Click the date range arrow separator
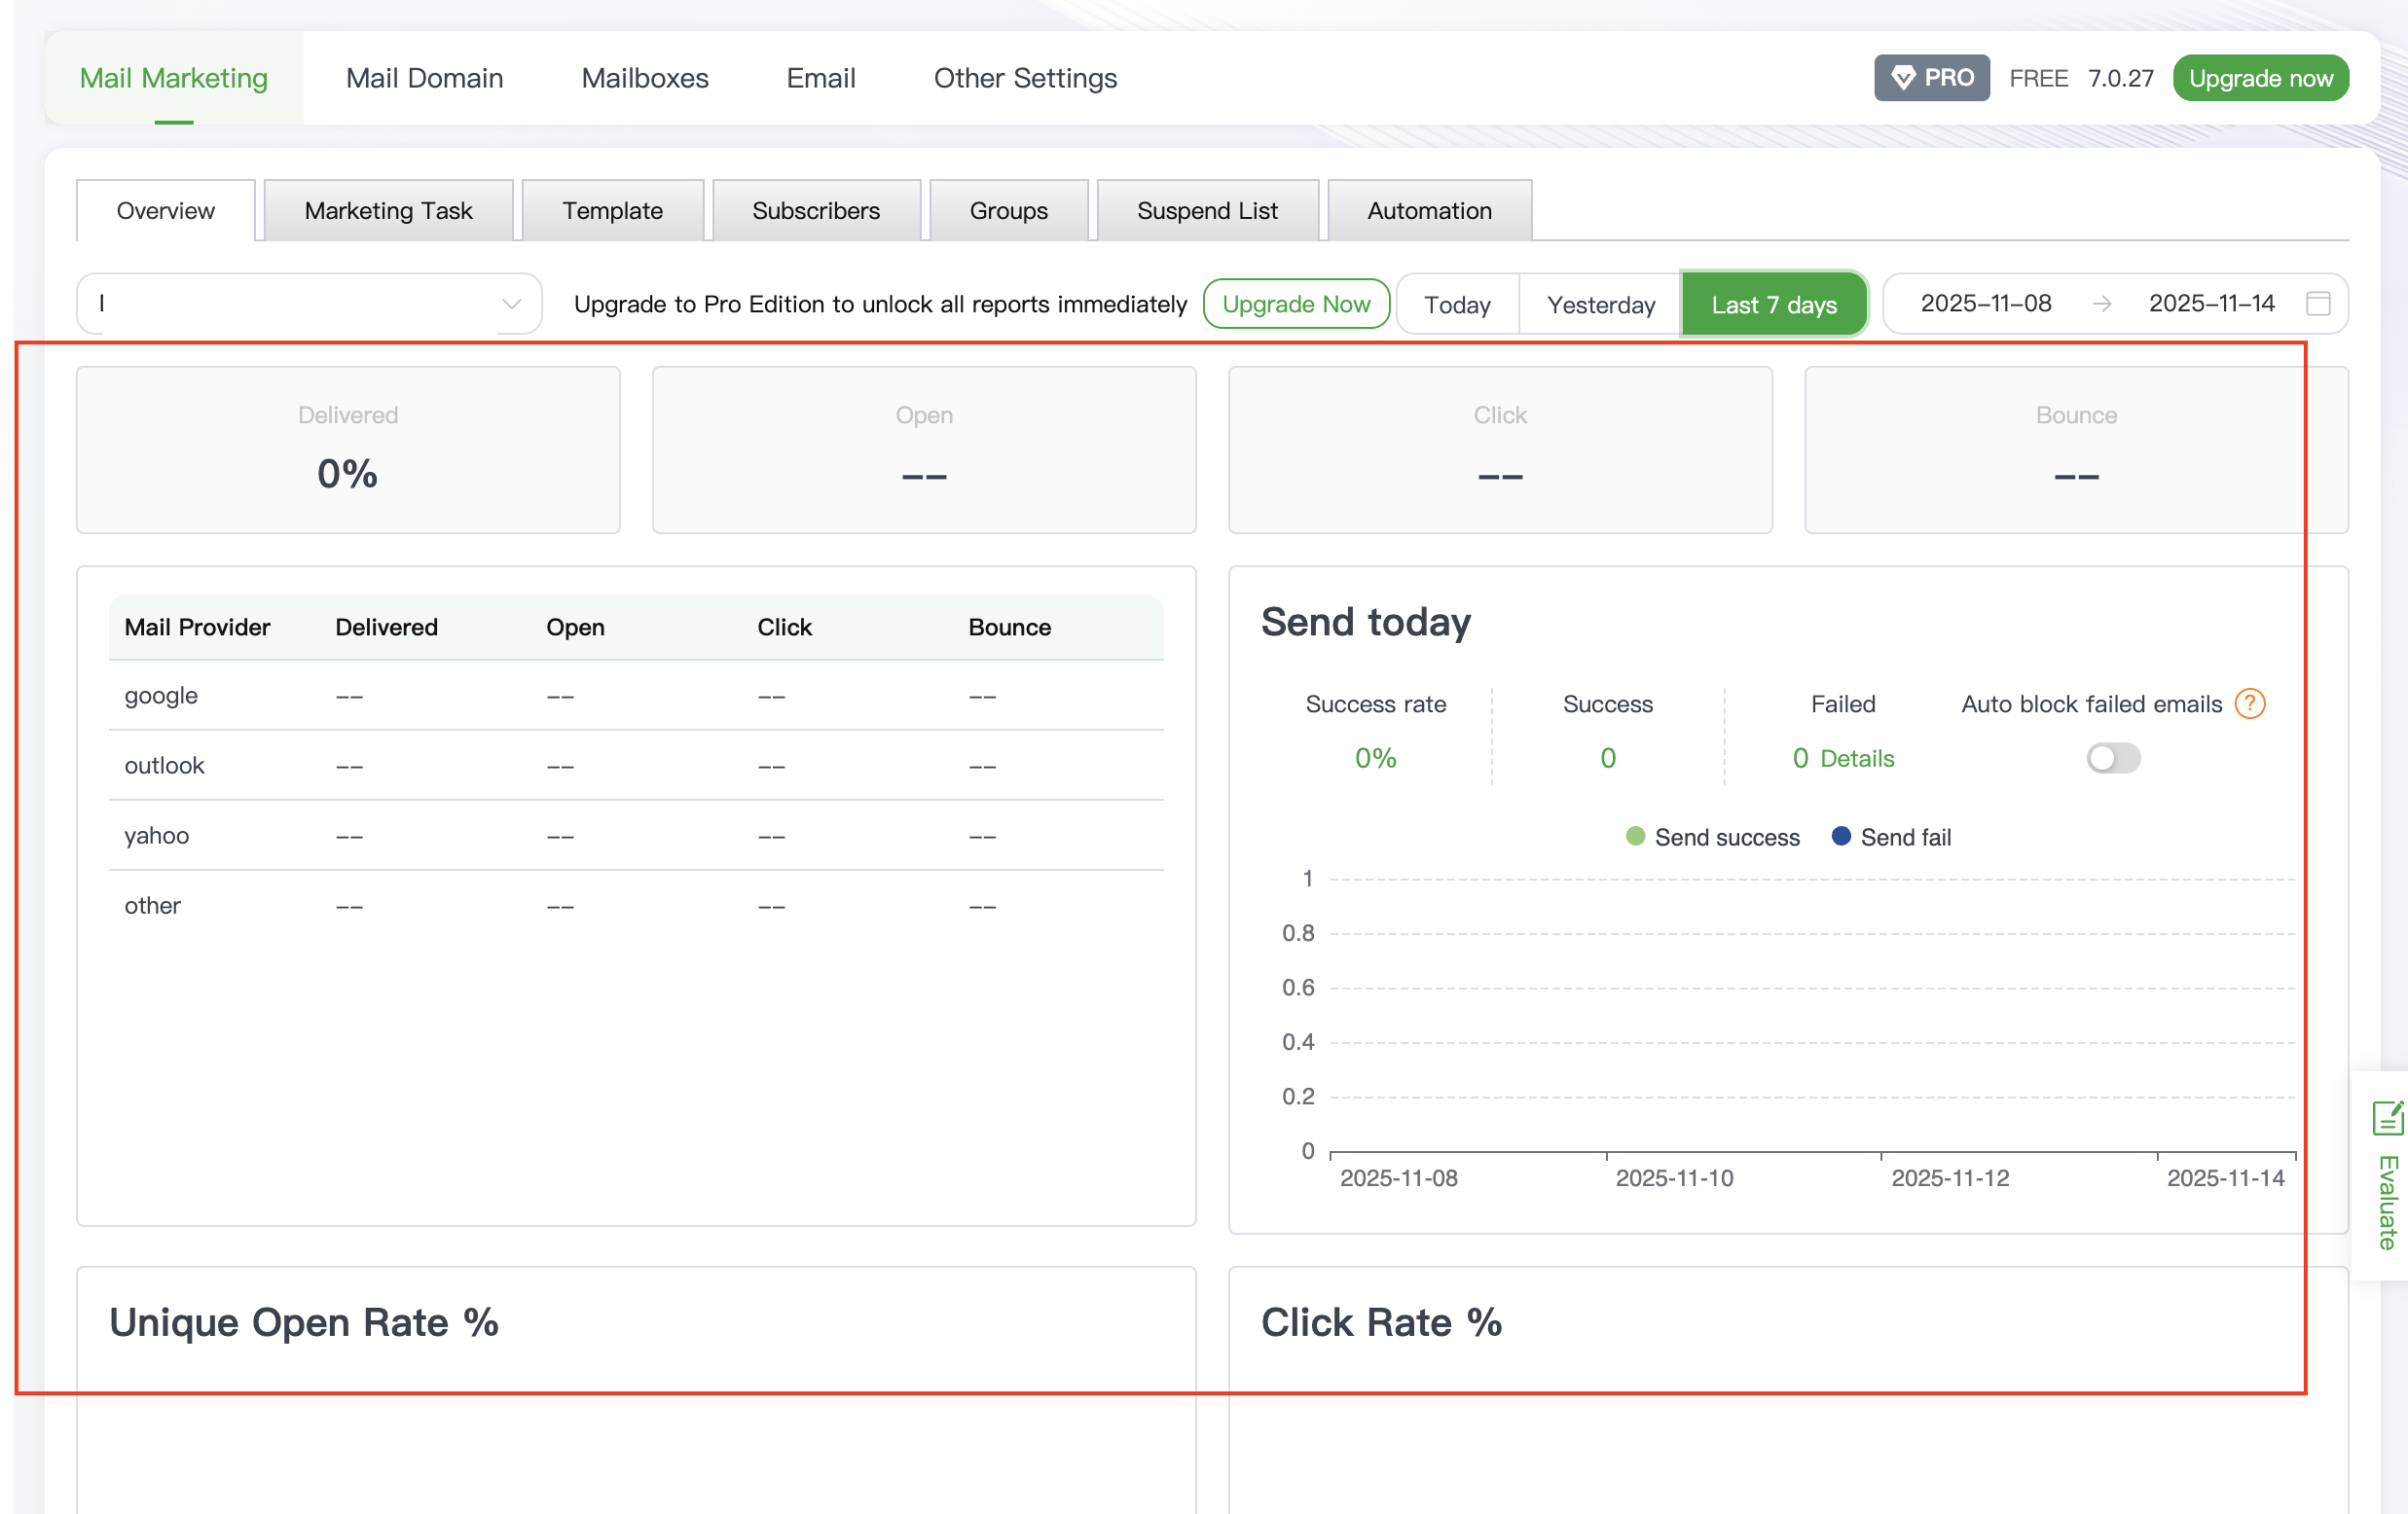 pyautogui.click(x=2101, y=304)
